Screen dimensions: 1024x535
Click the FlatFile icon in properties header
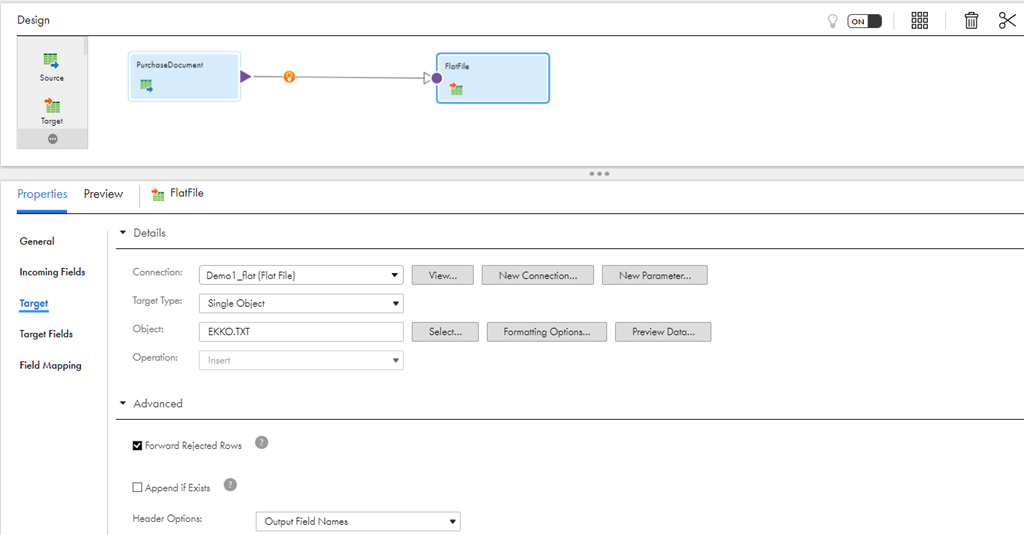point(157,195)
